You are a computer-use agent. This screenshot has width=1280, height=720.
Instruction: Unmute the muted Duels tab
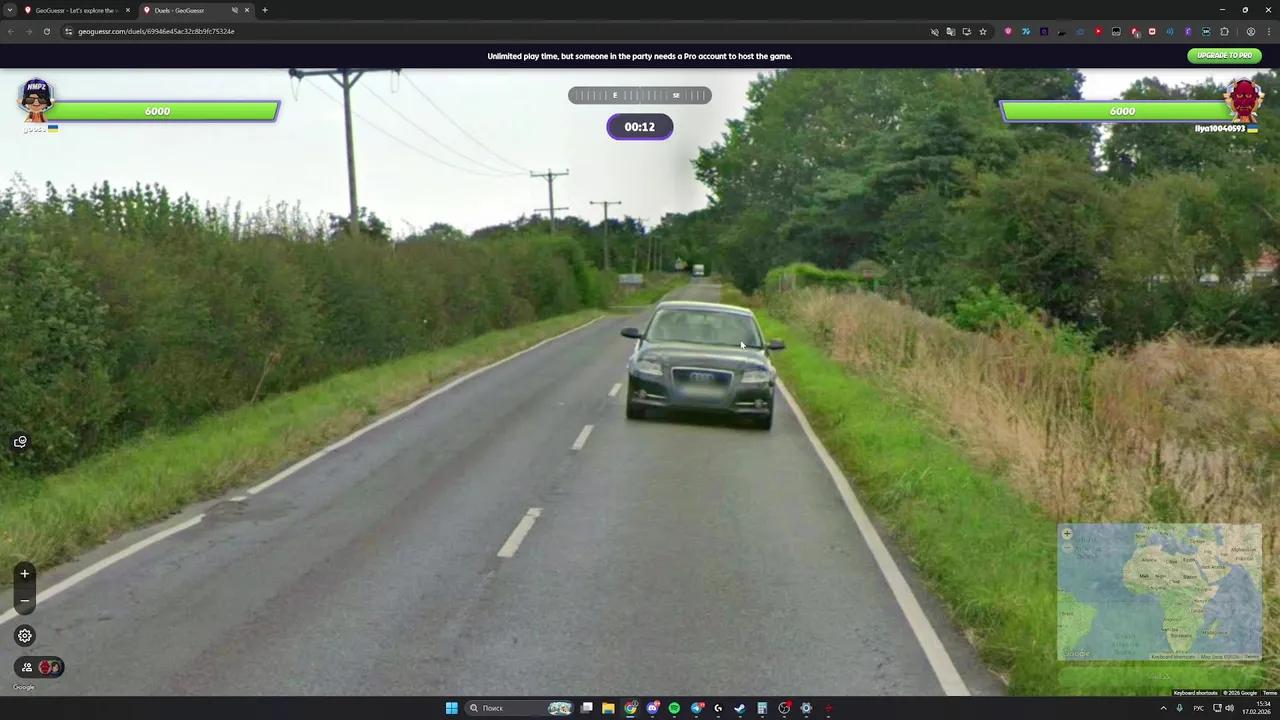coord(235,10)
